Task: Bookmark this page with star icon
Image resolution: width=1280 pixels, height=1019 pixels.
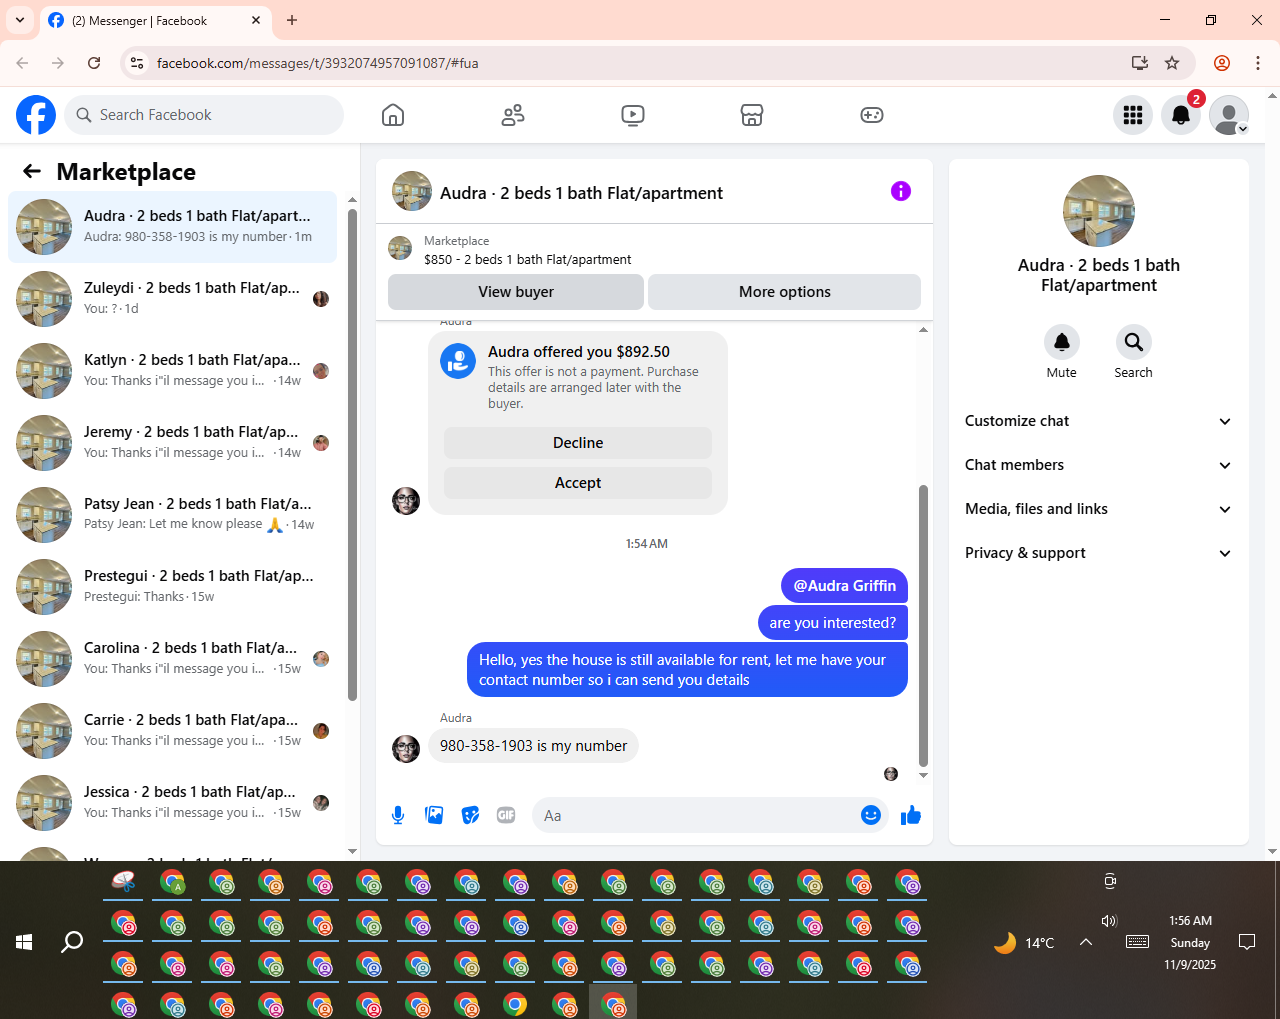Action: pyautogui.click(x=1172, y=63)
